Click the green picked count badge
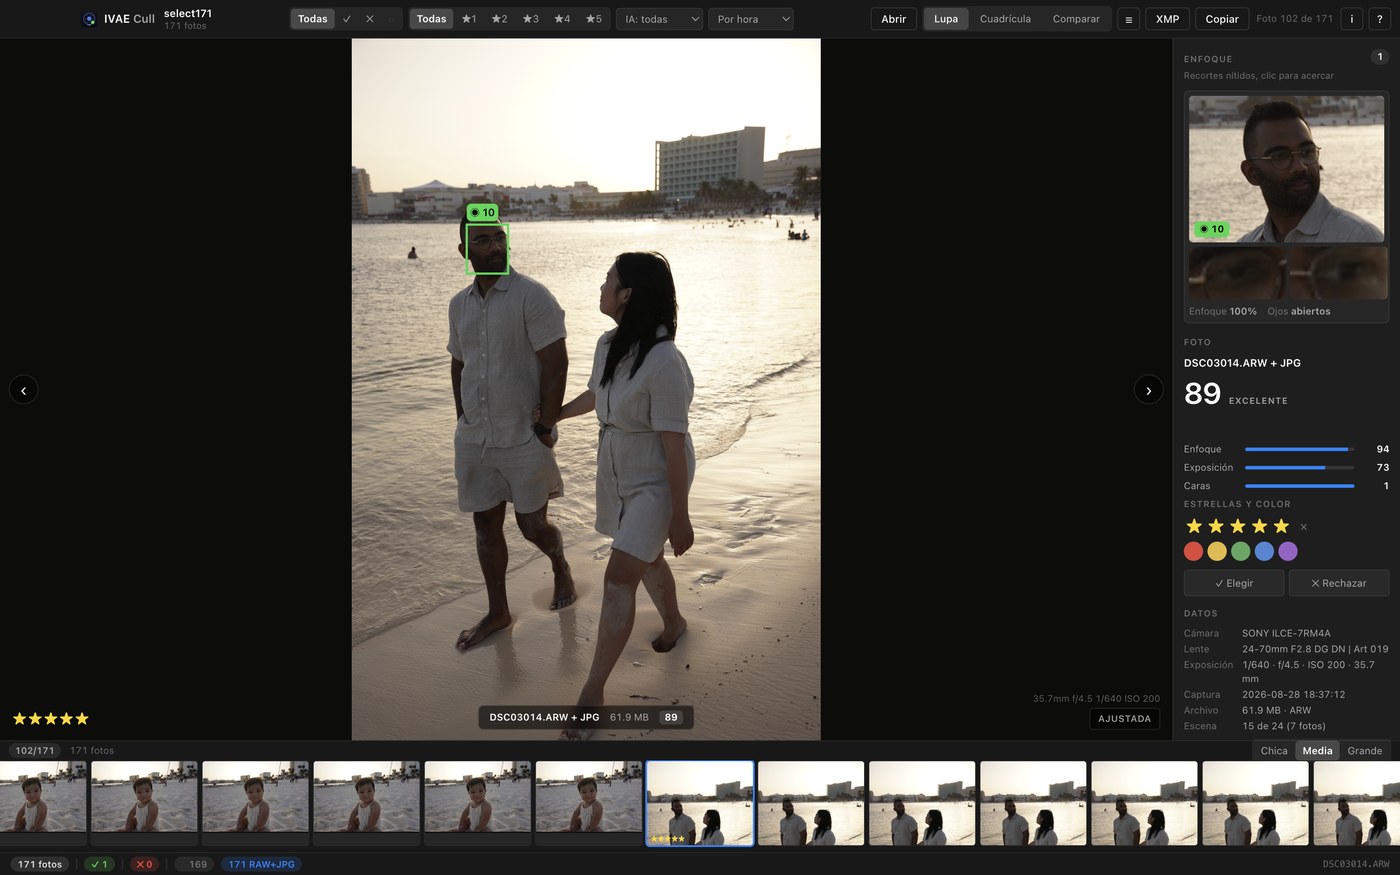Screen dimensions: 1400x875 point(99,864)
